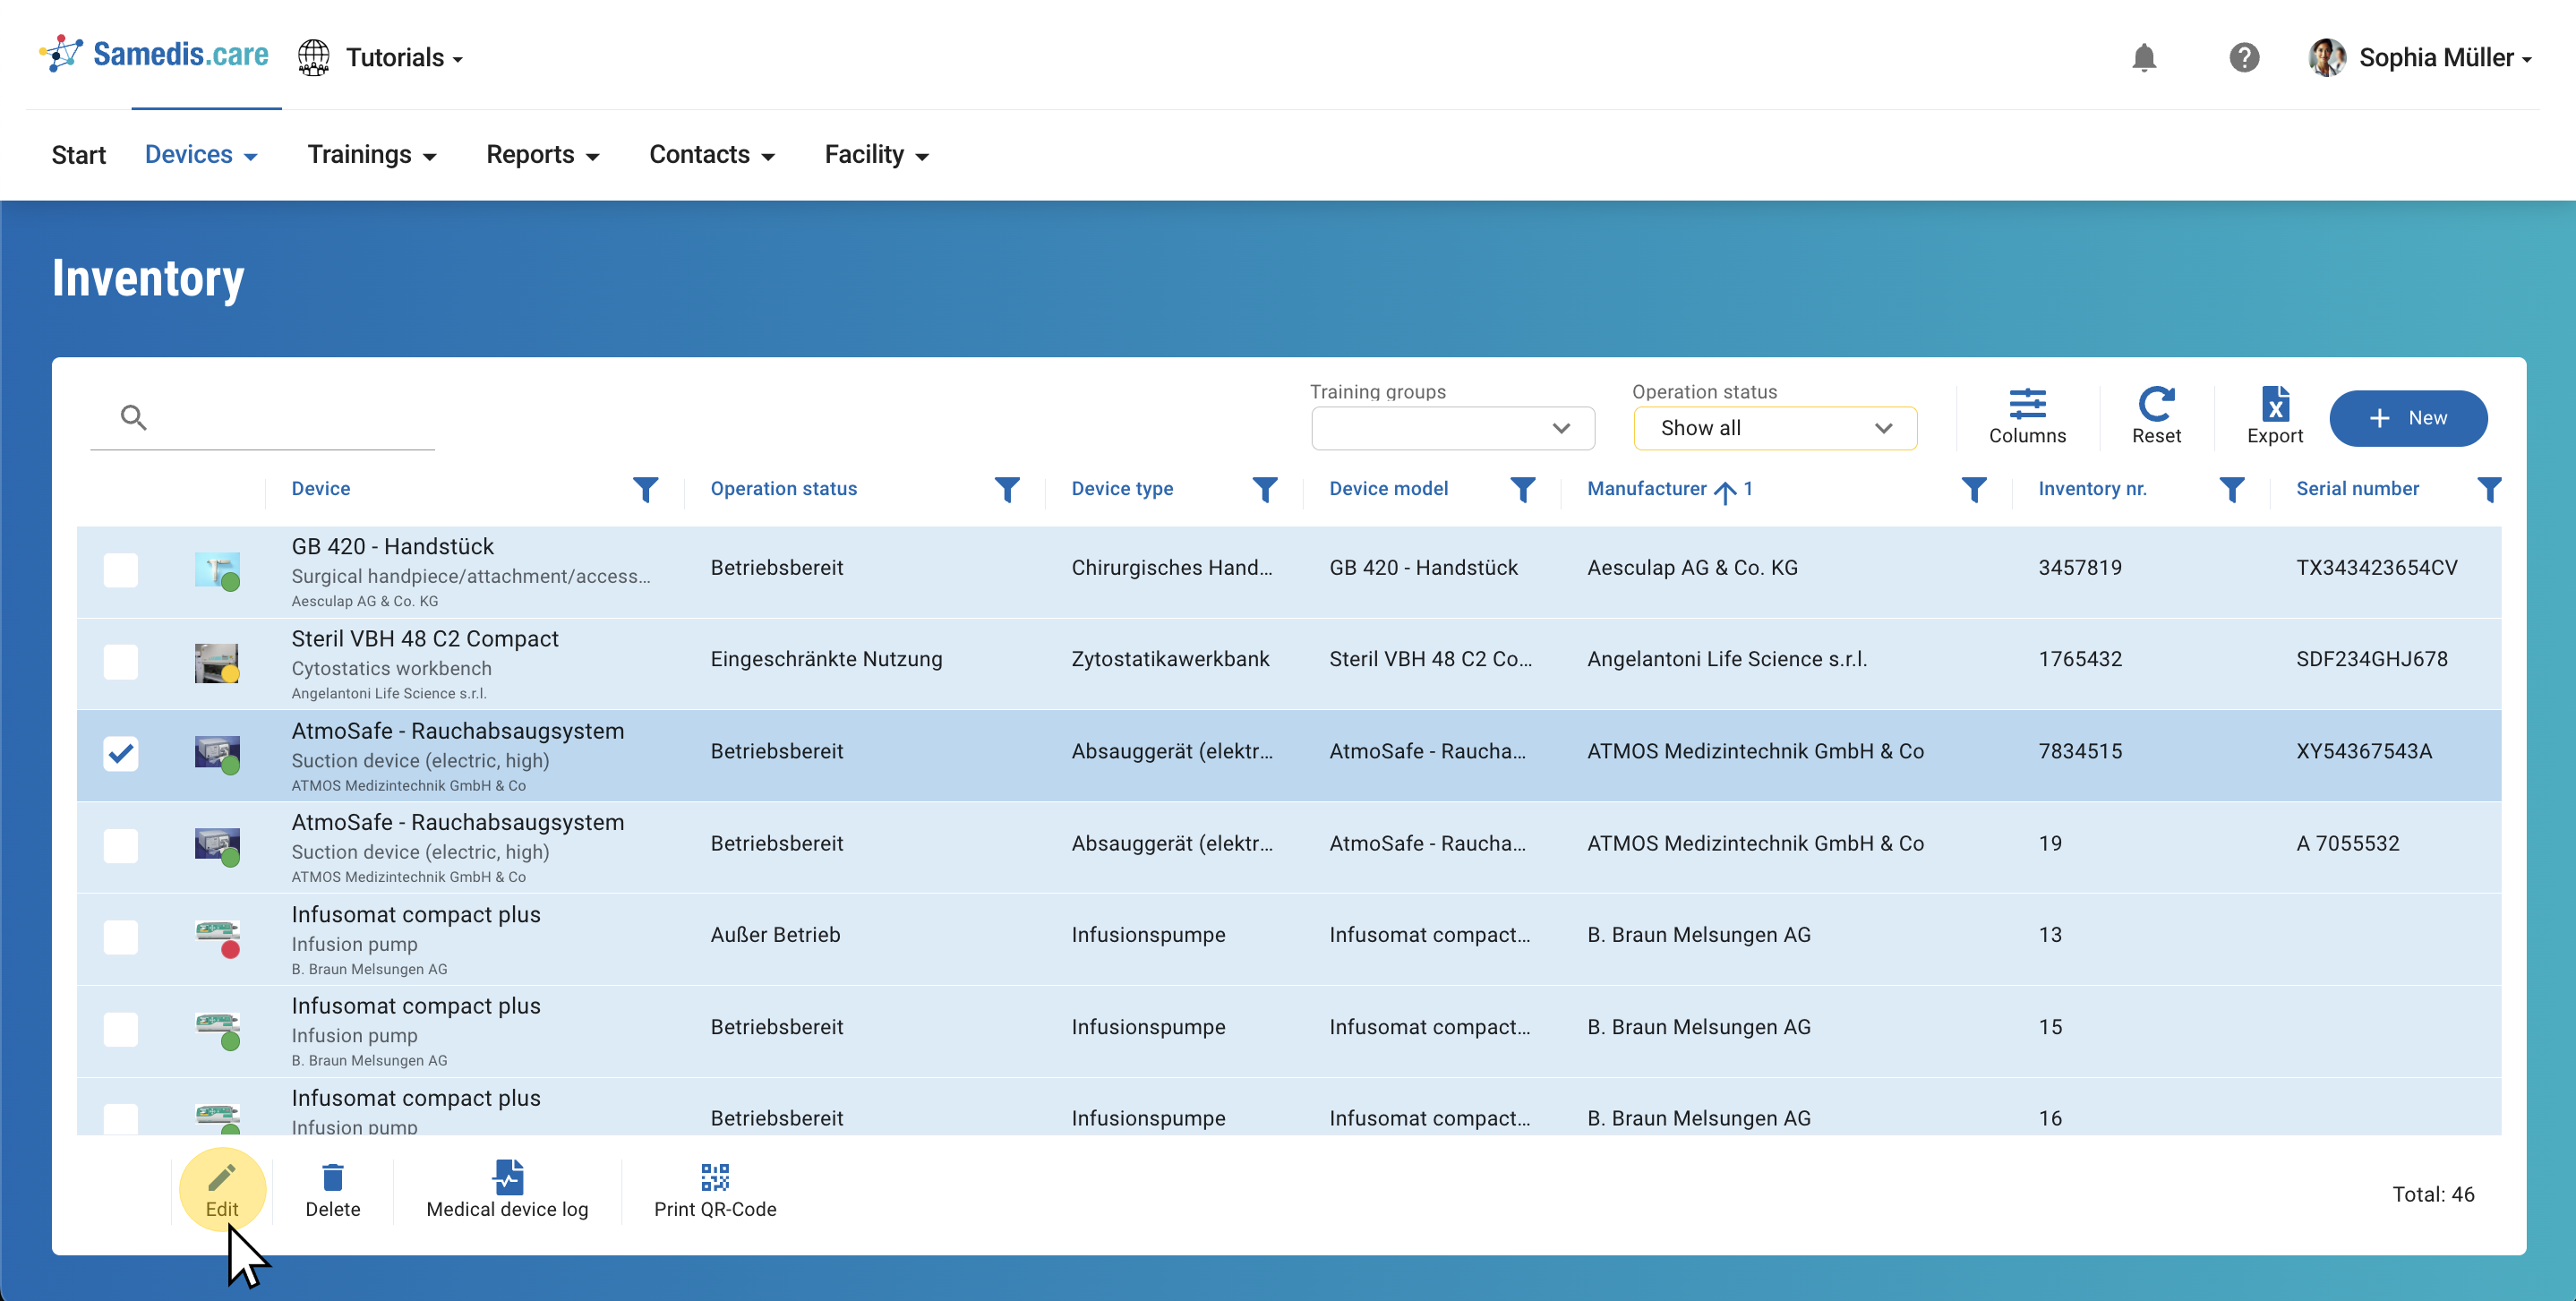Click the New device button

pos(2407,418)
